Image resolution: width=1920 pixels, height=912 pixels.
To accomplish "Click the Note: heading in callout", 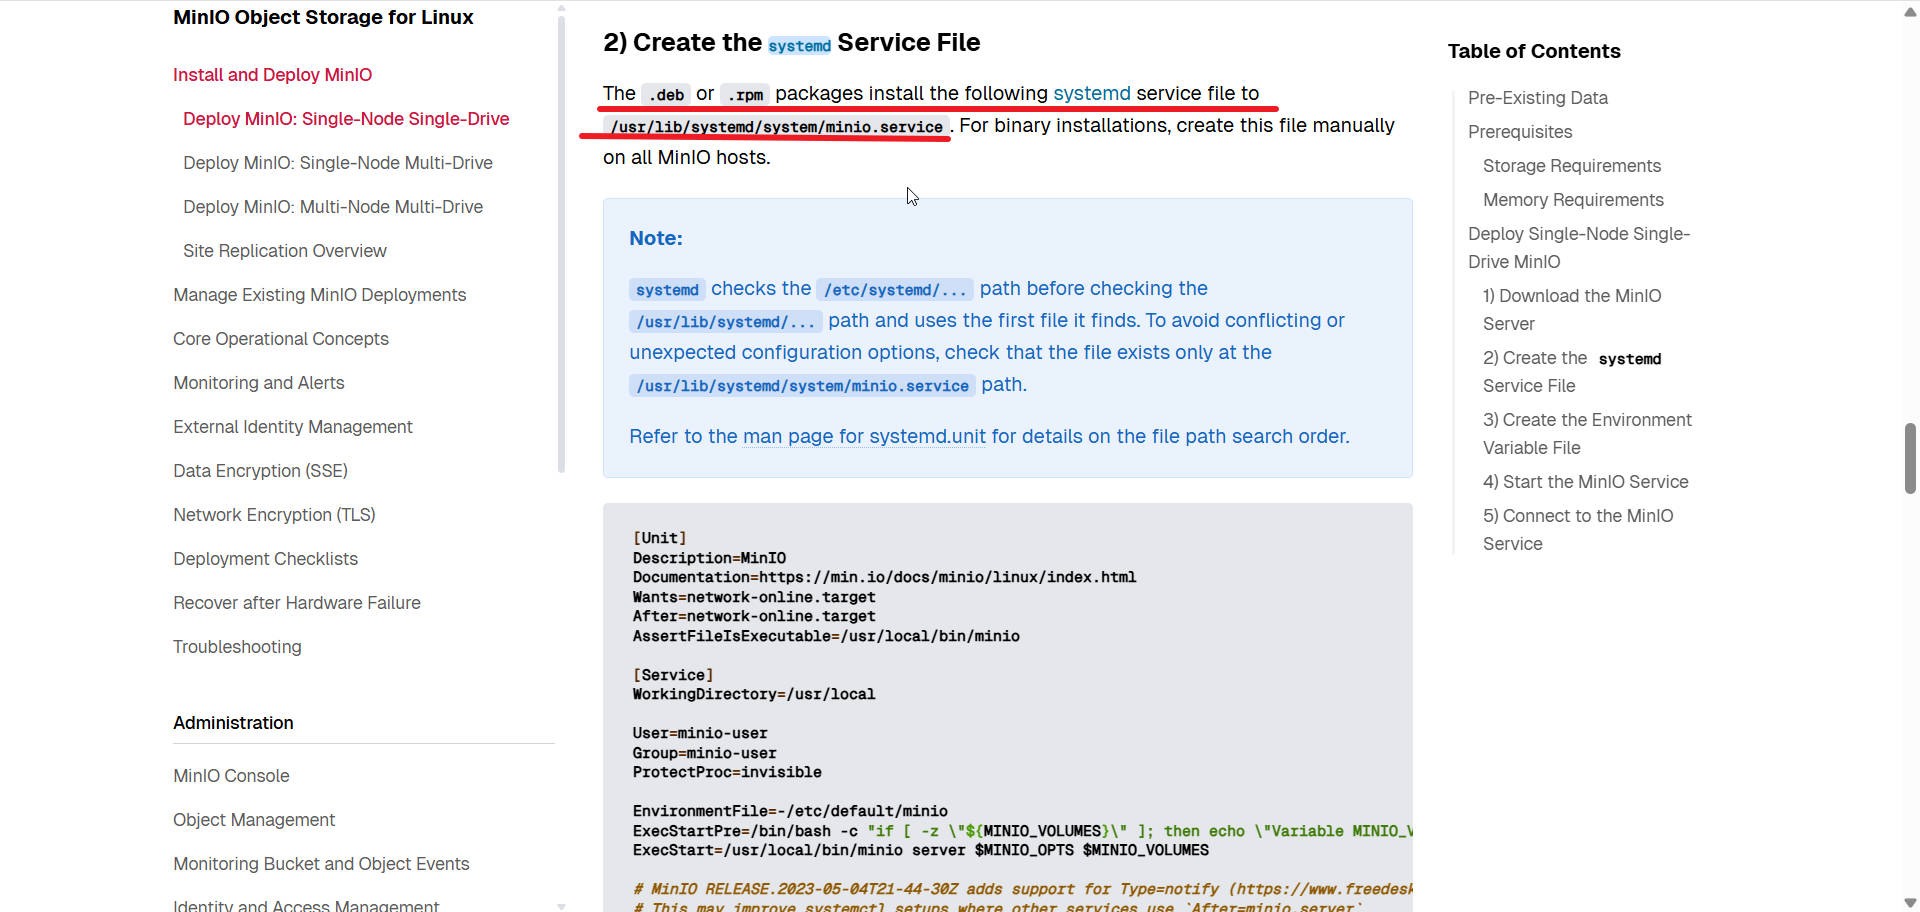I will pos(656,238).
